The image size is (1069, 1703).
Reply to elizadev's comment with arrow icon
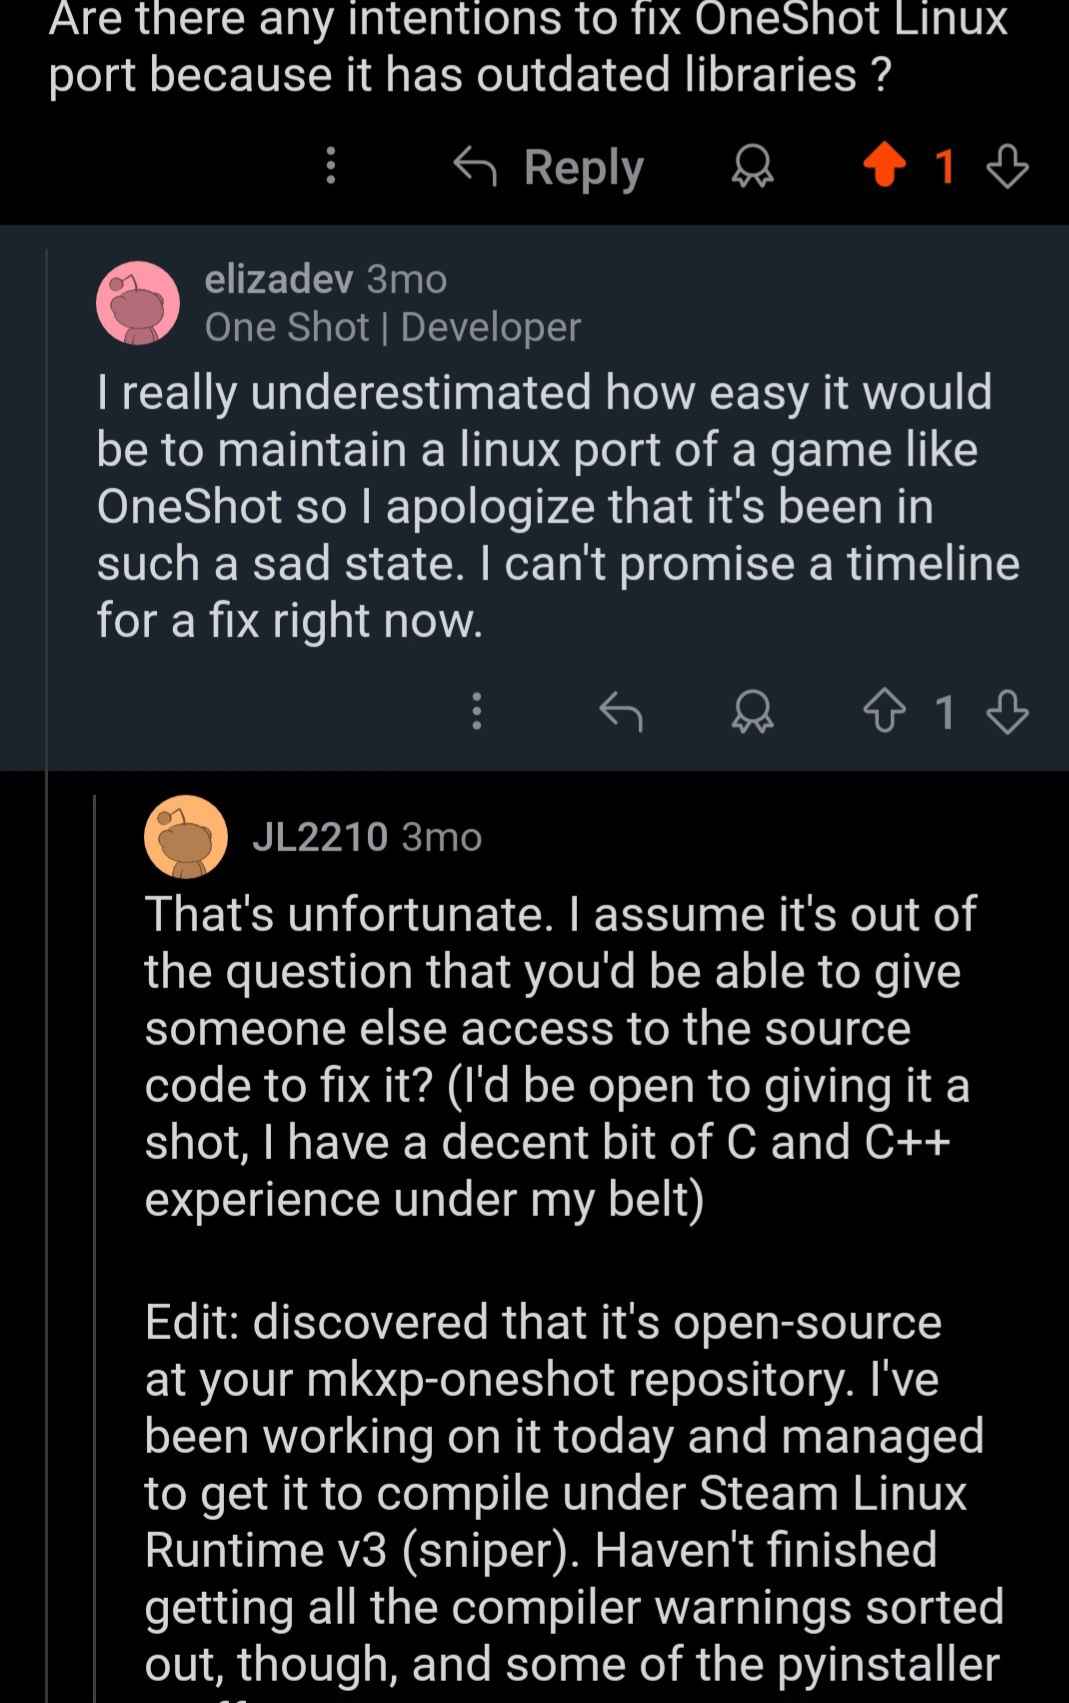point(620,711)
